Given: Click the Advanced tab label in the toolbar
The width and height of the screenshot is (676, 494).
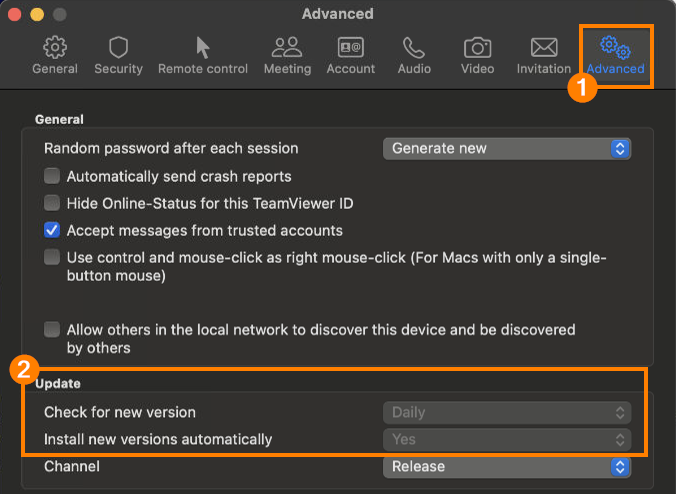Looking at the screenshot, I should coord(615,69).
